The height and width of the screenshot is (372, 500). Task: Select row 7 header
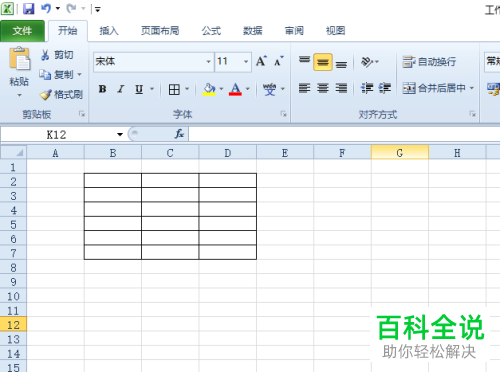coord(13,253)
